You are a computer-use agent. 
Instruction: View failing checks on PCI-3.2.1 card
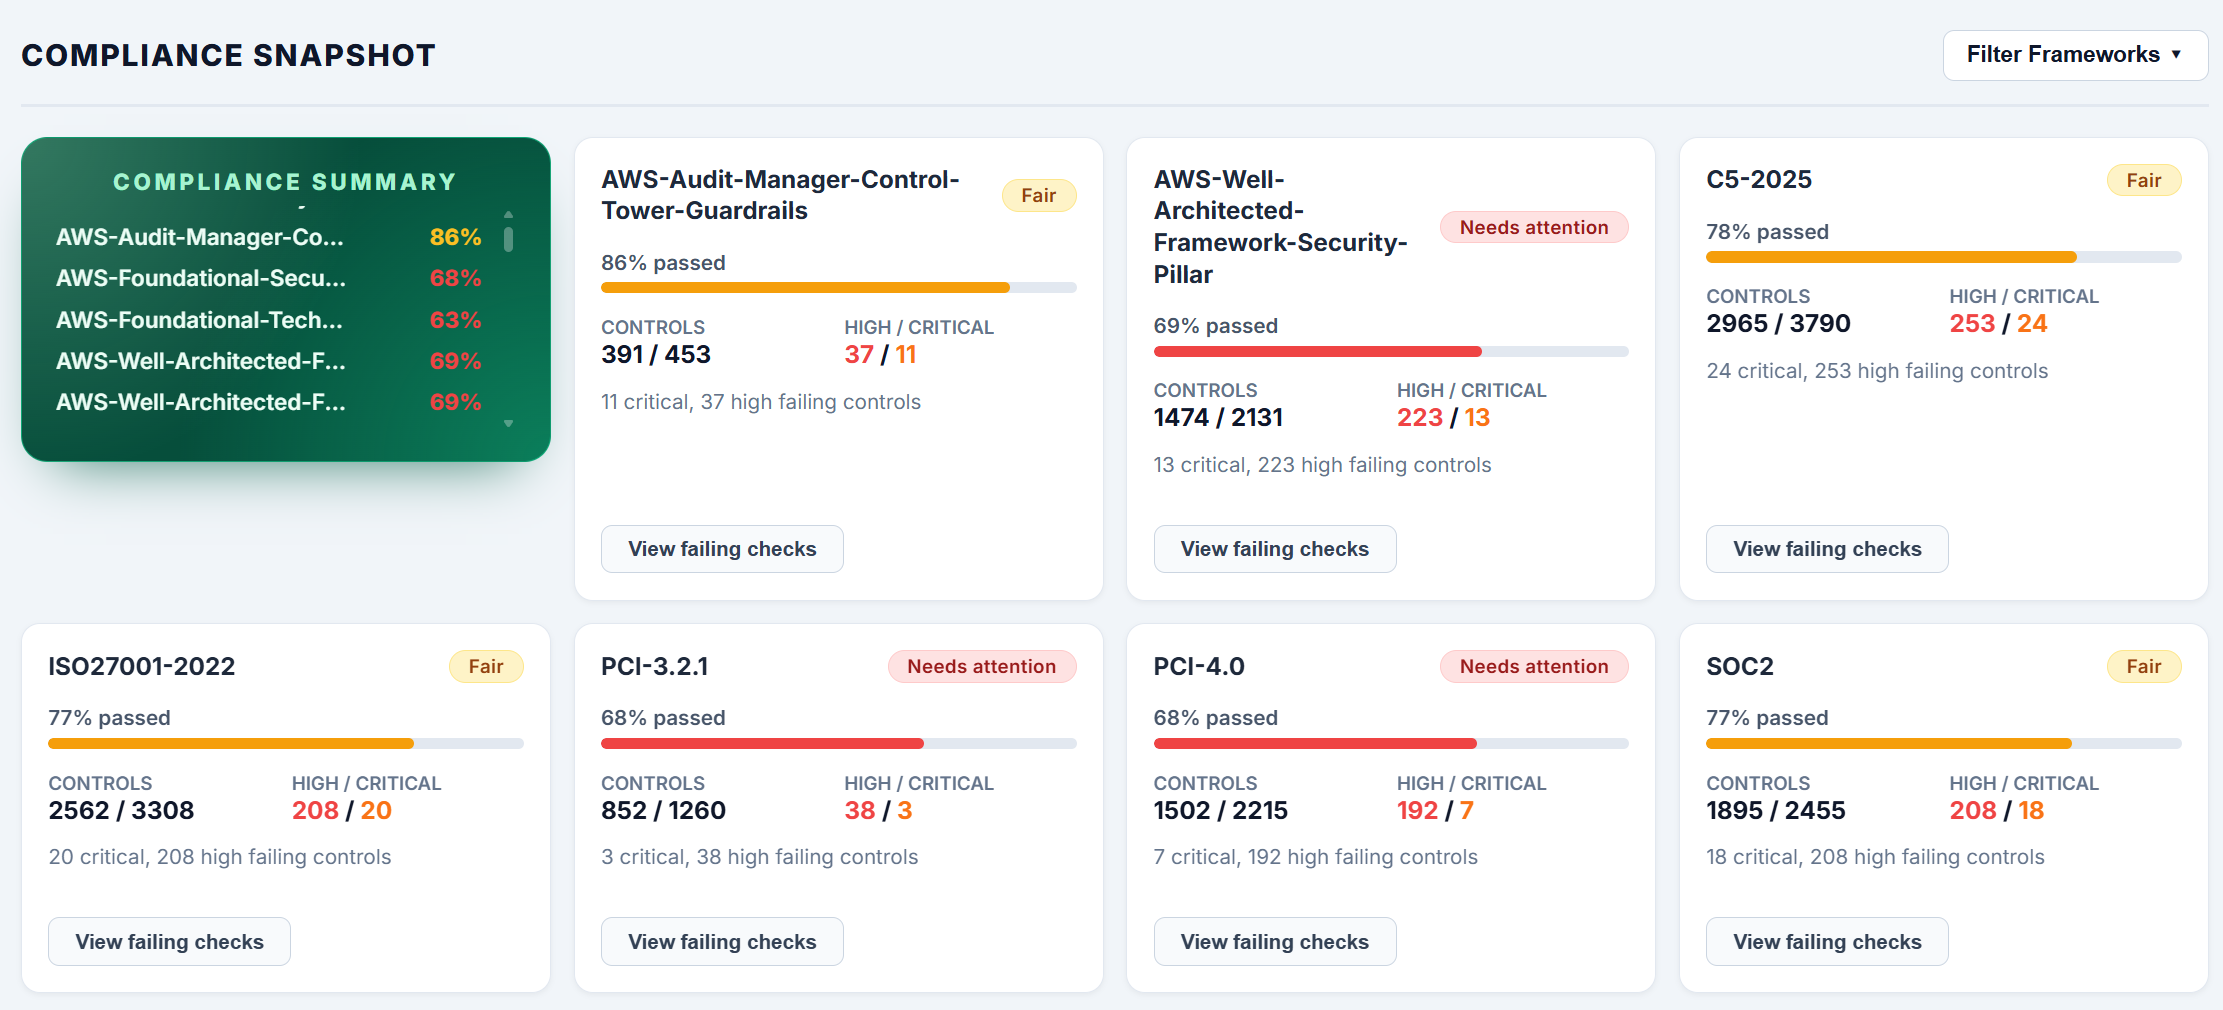point(722,942)
